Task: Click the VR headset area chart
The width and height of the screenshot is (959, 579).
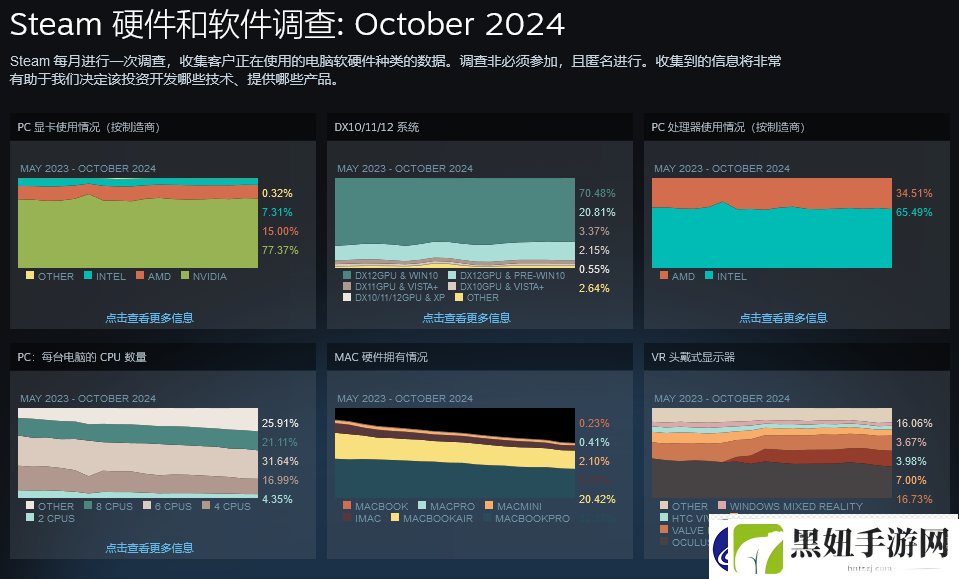Action: 772,453
